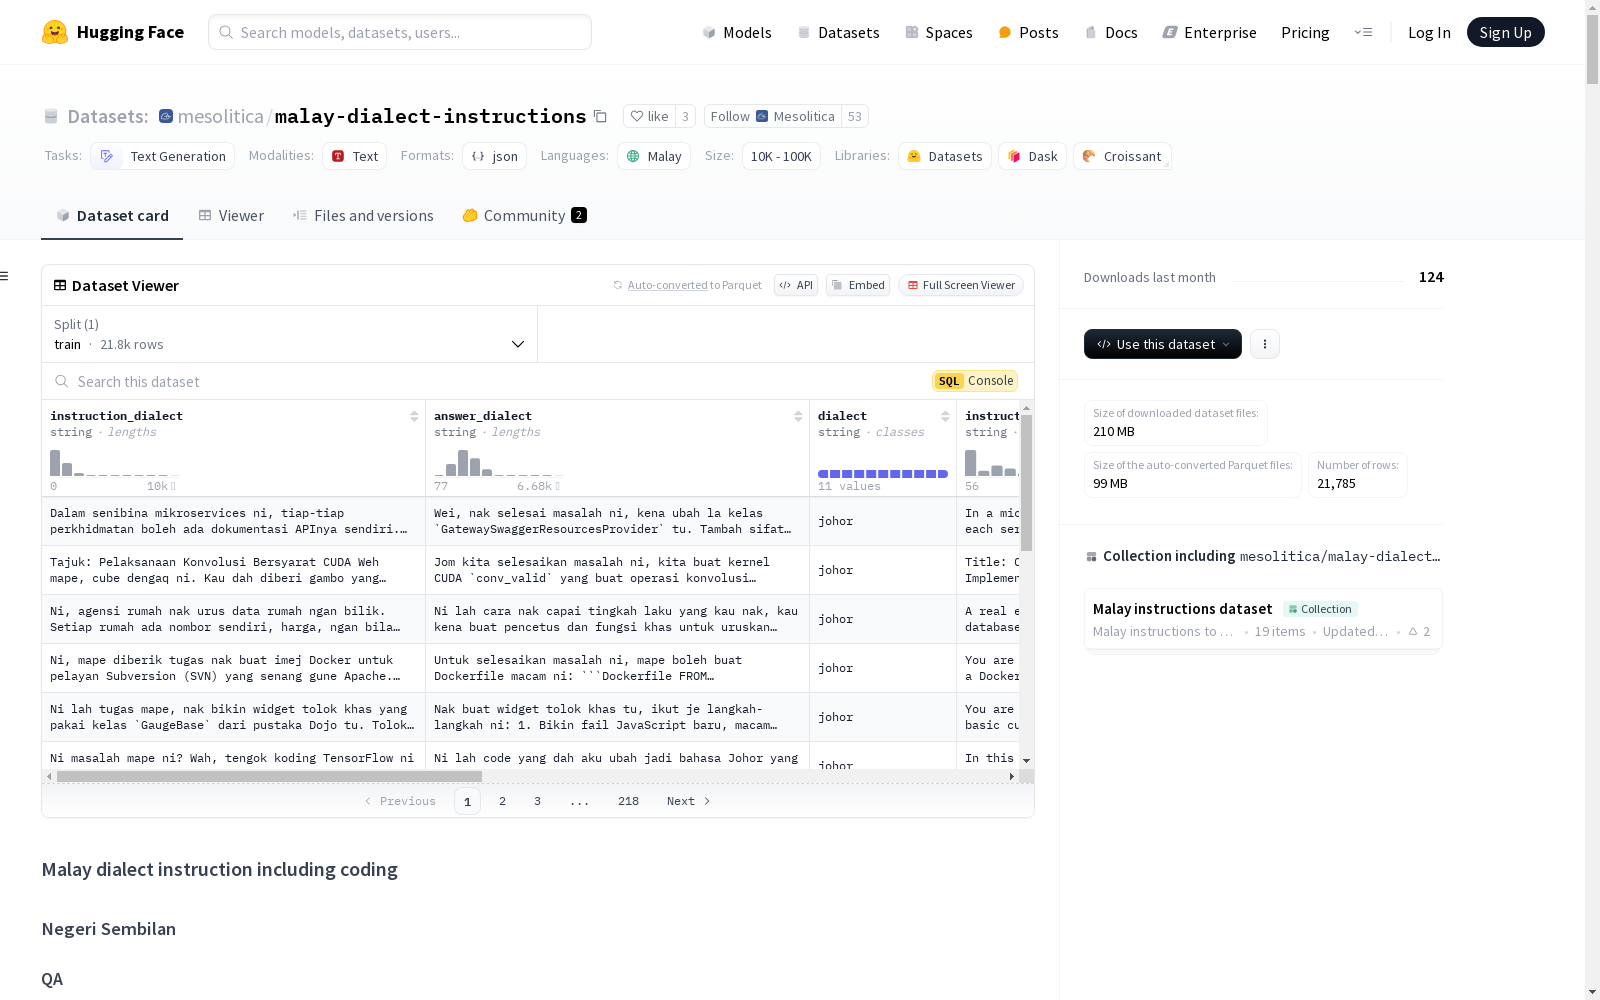The height and width of the screenshot is (1000, 1600).
Task: Jump to page 218 of the table
Action: (628, 801)
